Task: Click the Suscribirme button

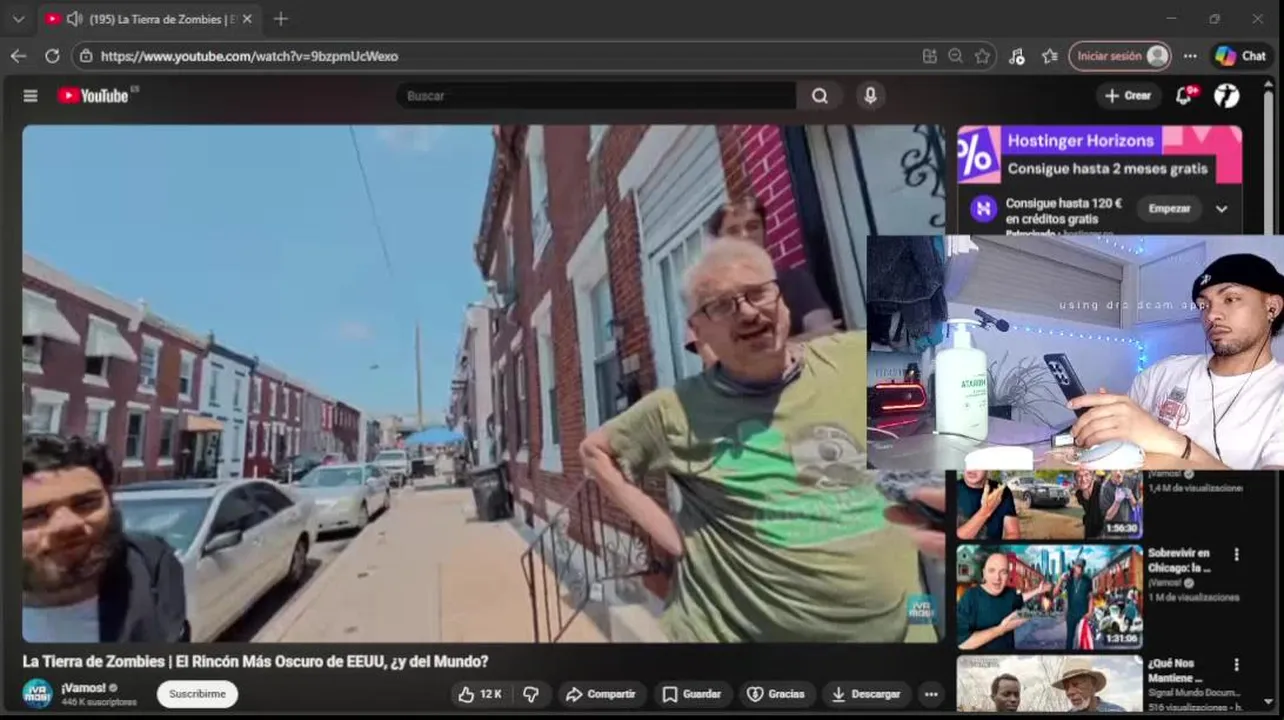Action: coord(197,694)
